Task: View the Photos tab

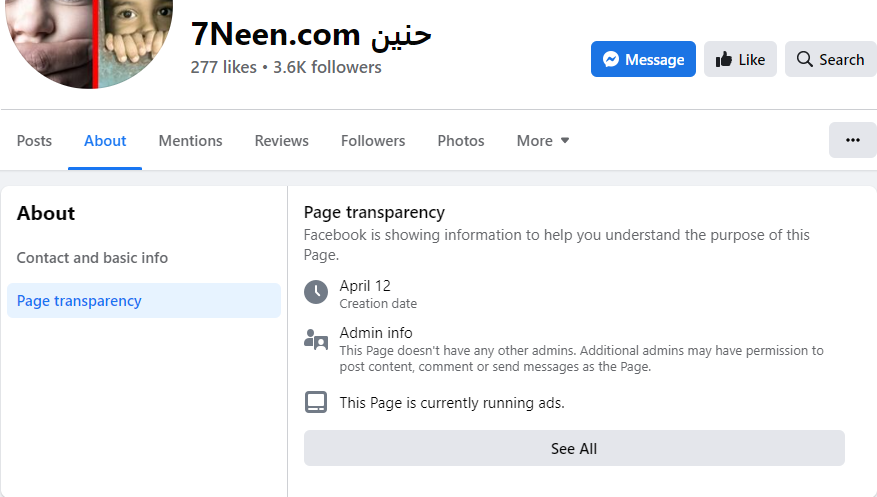Action: tap(461, 141)
